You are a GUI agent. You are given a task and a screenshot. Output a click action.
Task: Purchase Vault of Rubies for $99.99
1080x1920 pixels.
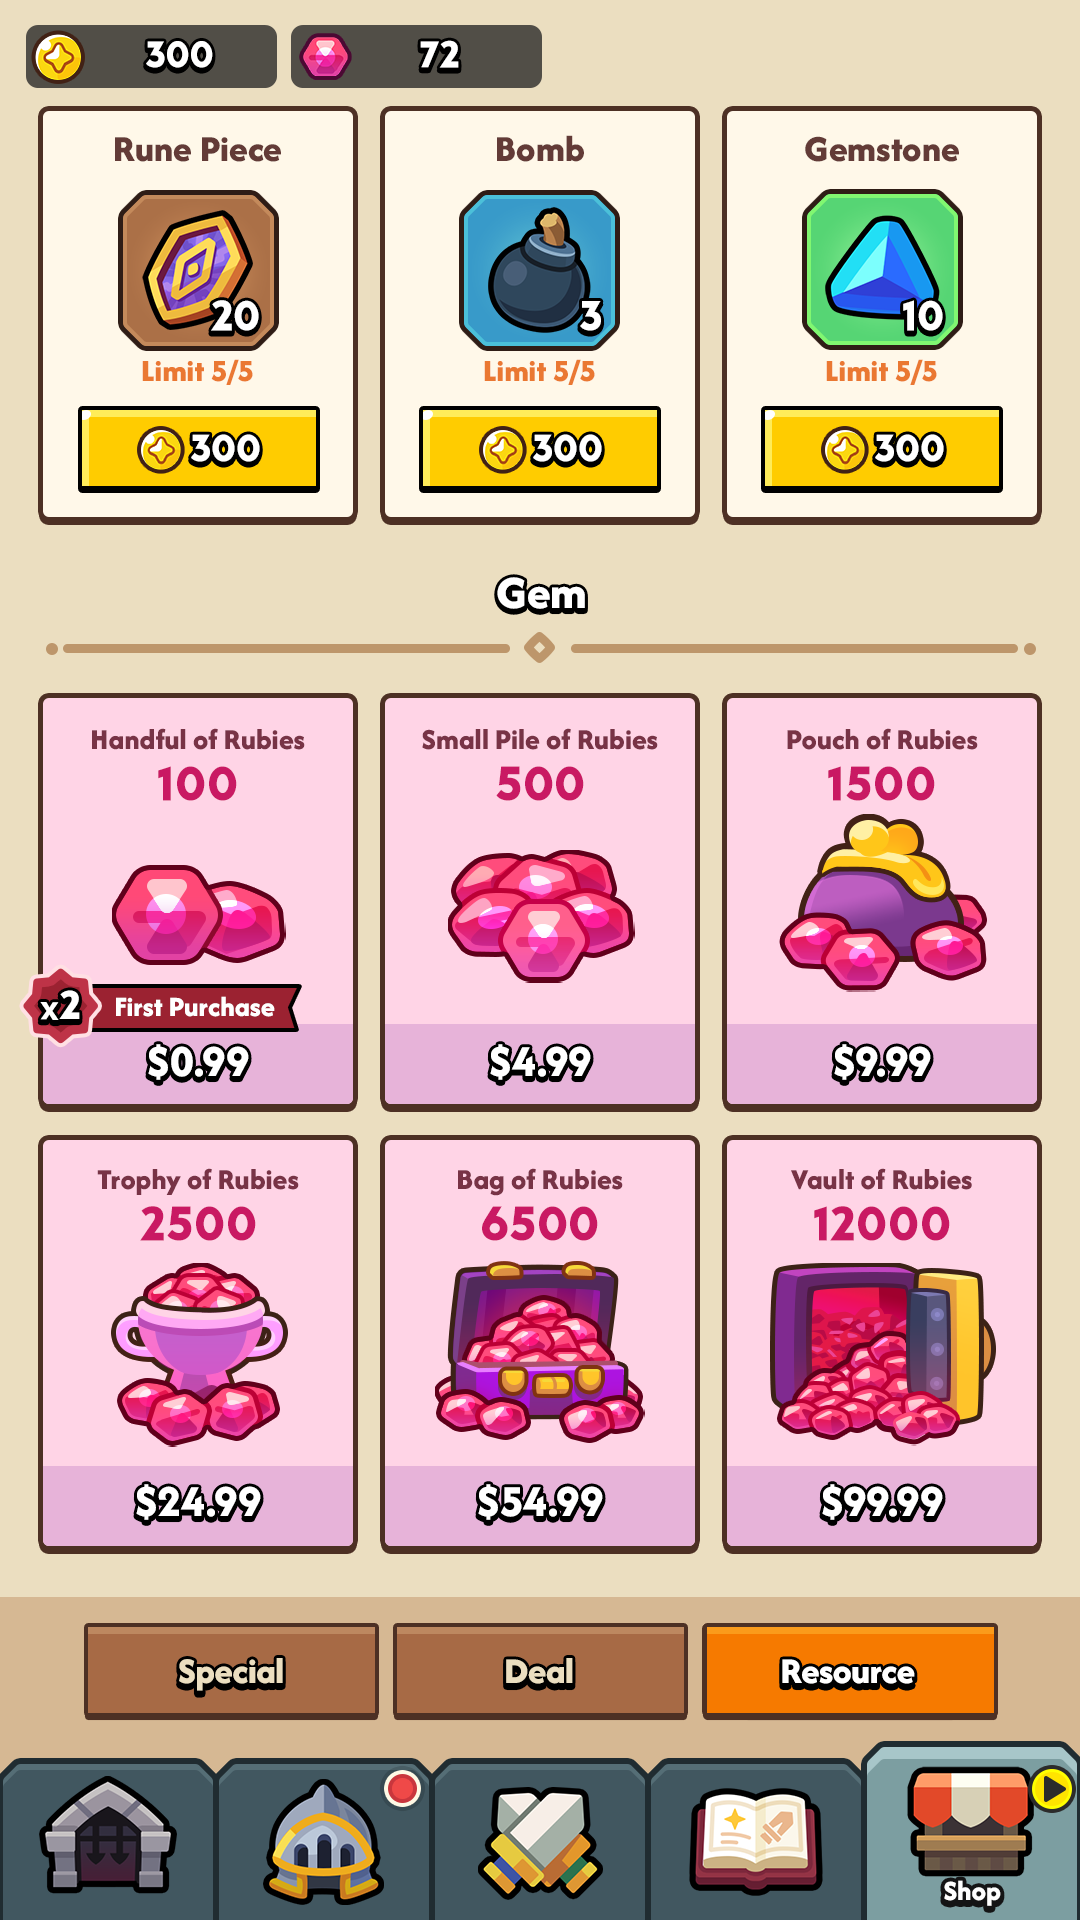point(882,1344)
